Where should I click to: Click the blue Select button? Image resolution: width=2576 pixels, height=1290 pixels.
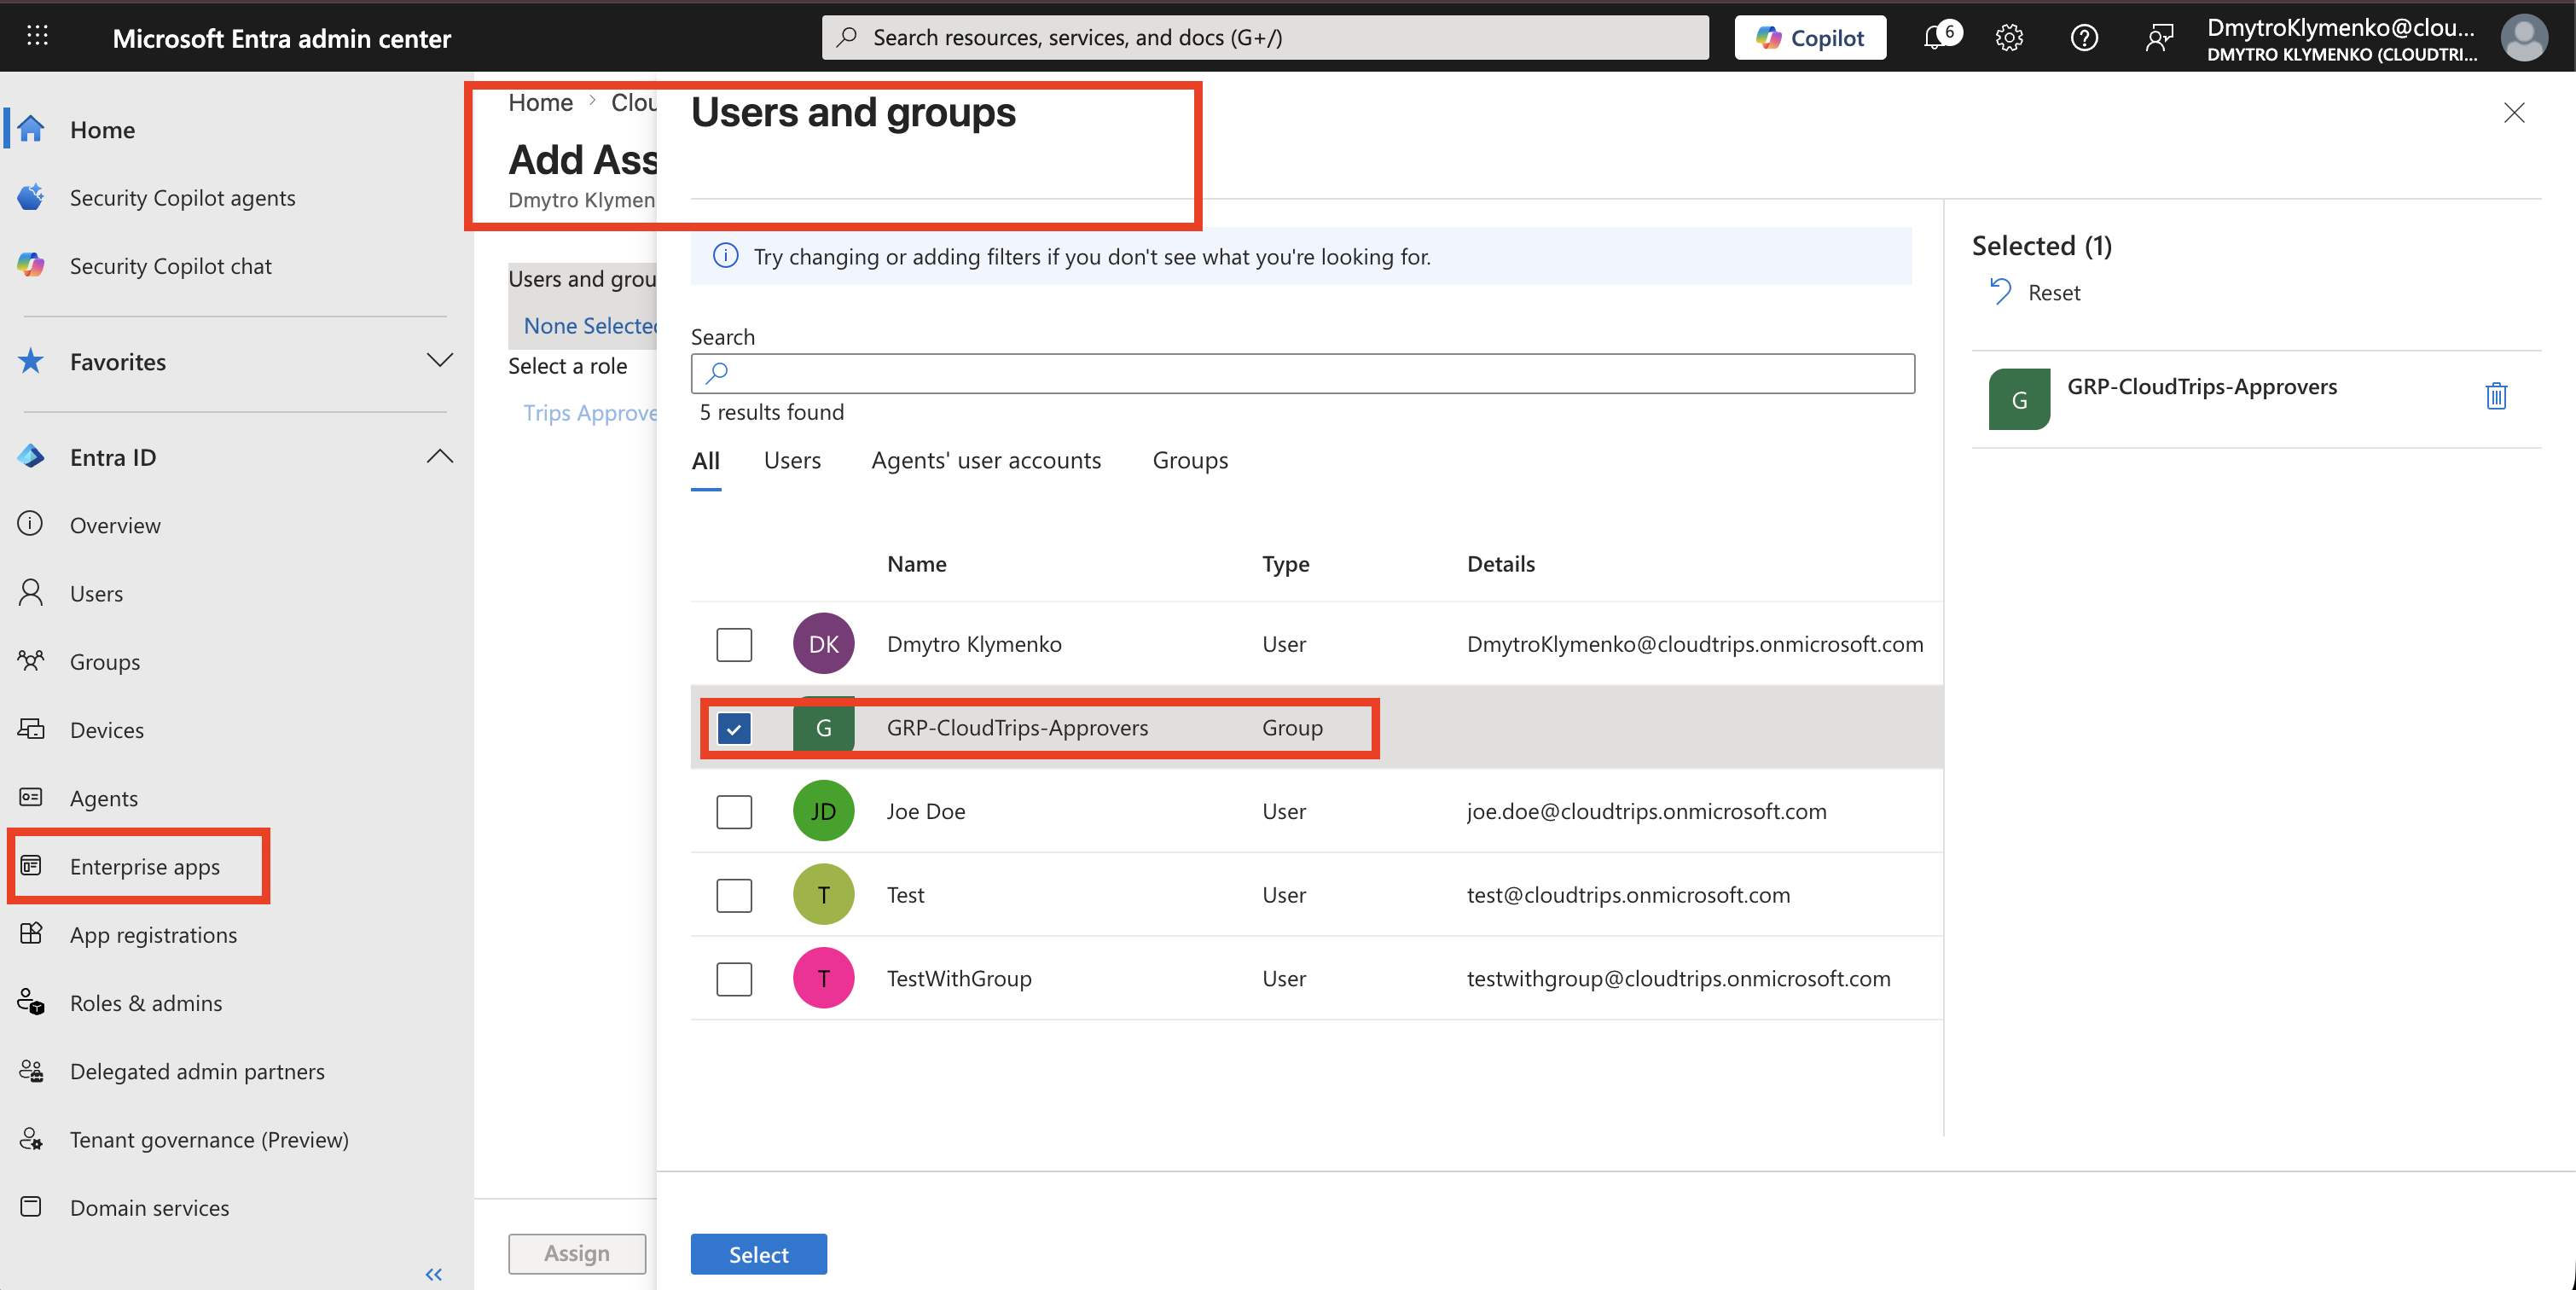coord(758,1254)
